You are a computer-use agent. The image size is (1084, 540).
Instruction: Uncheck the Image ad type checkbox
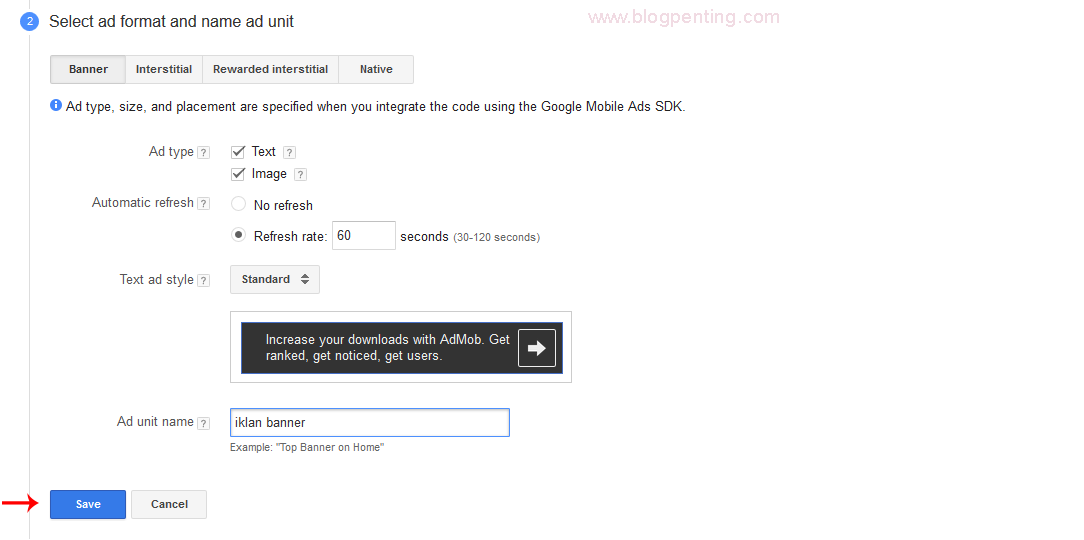[238, 174]
